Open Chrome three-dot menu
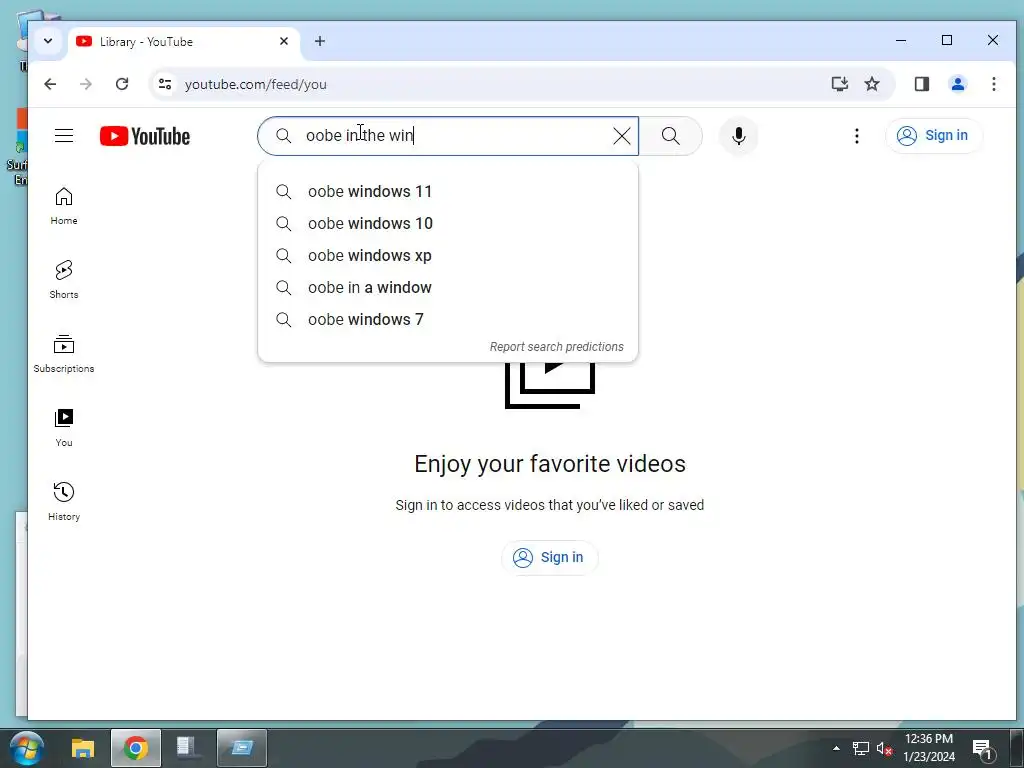 tap(993, 84)
